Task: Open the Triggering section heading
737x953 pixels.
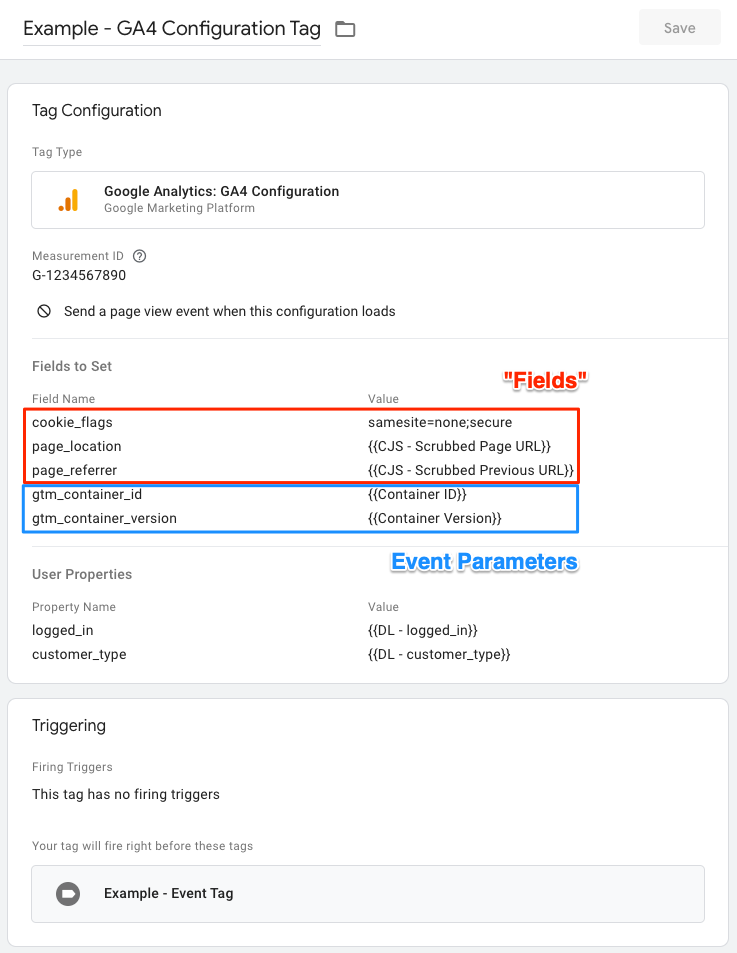Action: 69,726
